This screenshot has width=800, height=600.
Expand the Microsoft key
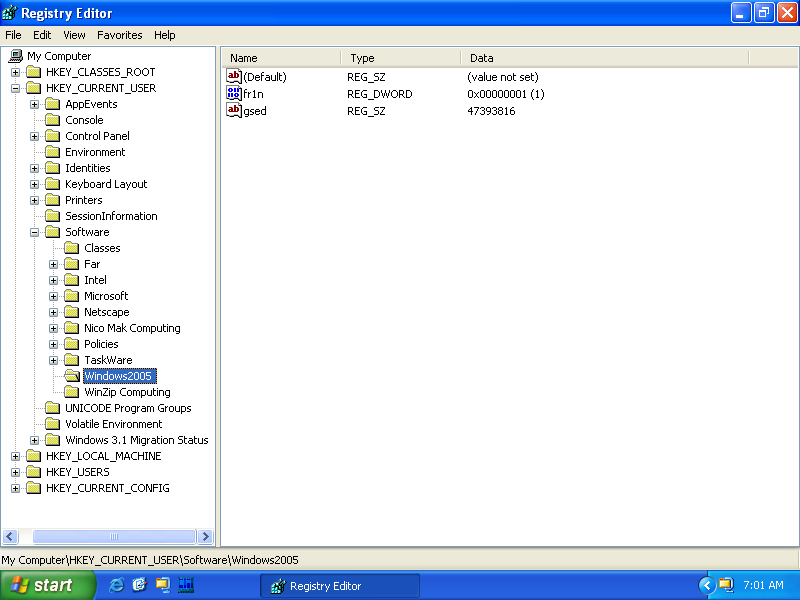(53, 296)
